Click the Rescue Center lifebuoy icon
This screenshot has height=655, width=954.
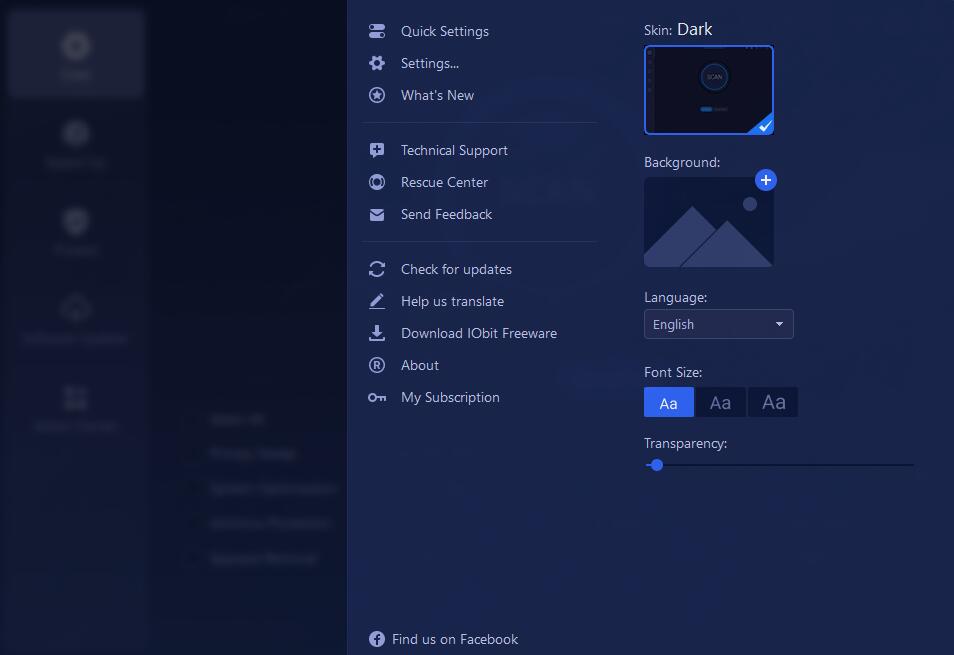[x=377, y=182]
